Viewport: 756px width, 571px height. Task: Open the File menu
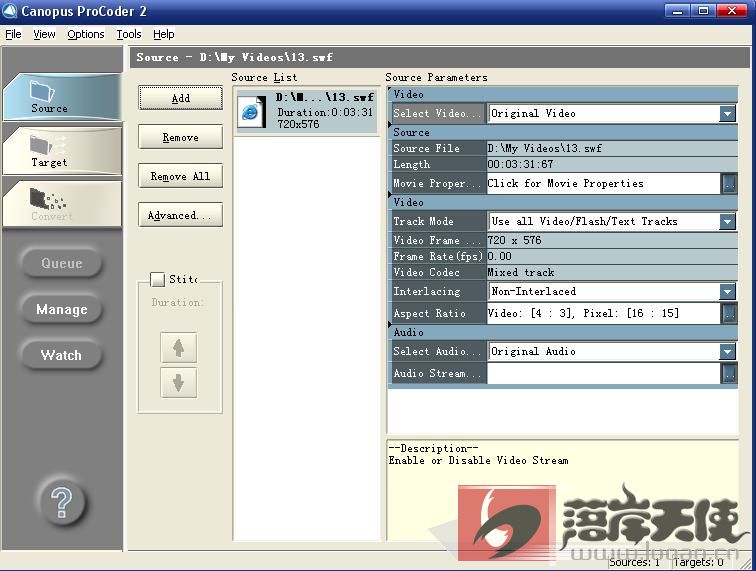(x=14, y=34)
